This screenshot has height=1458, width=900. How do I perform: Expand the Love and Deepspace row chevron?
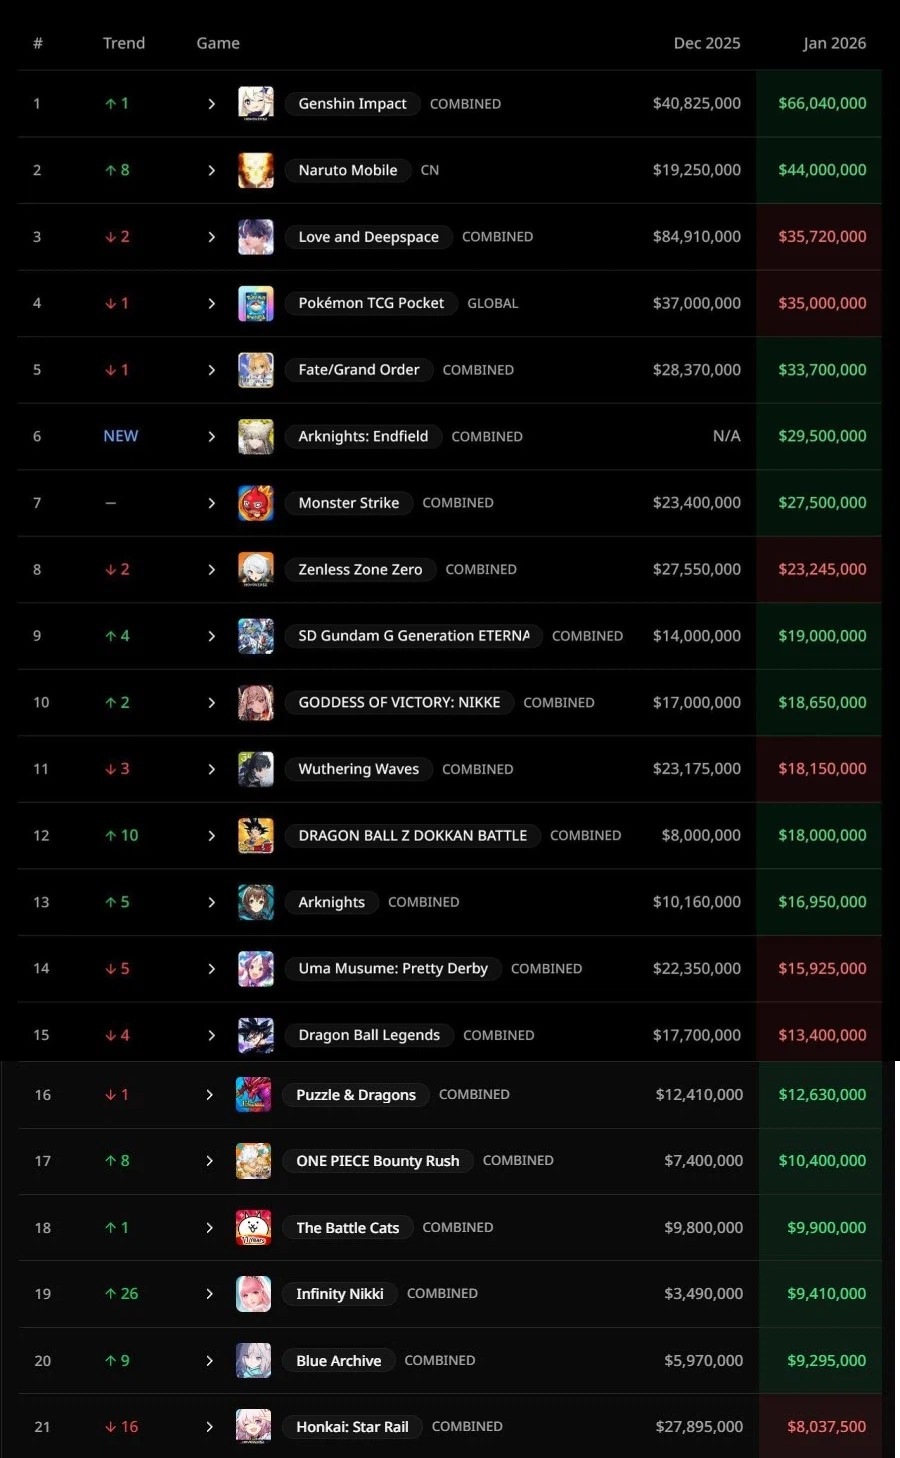click(x=211, y=237)
